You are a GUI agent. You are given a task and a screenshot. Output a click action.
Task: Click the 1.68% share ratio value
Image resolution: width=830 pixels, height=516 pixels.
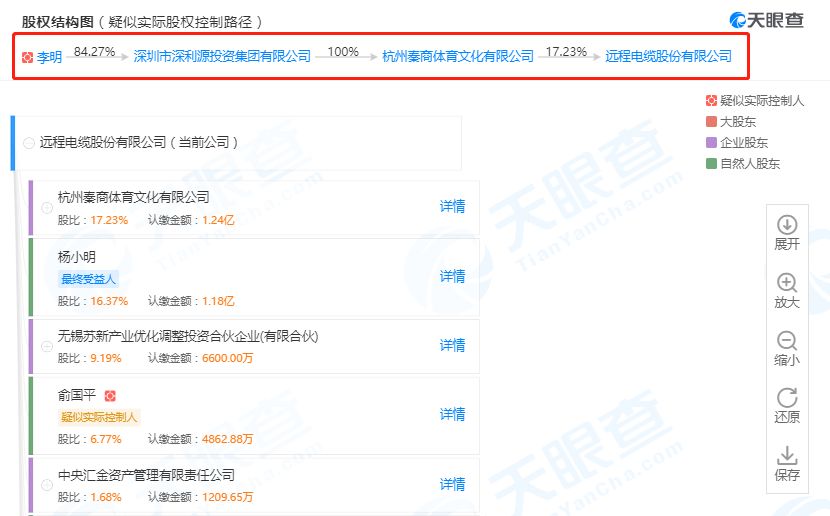click(x=106, y=497)
